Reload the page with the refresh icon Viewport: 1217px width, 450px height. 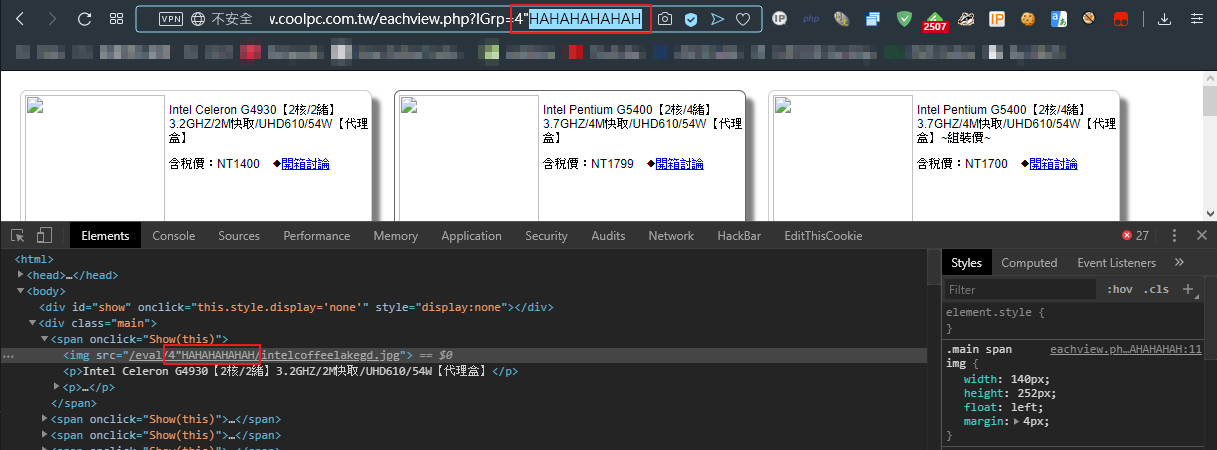pyautogui.click(x=84, y=19)
